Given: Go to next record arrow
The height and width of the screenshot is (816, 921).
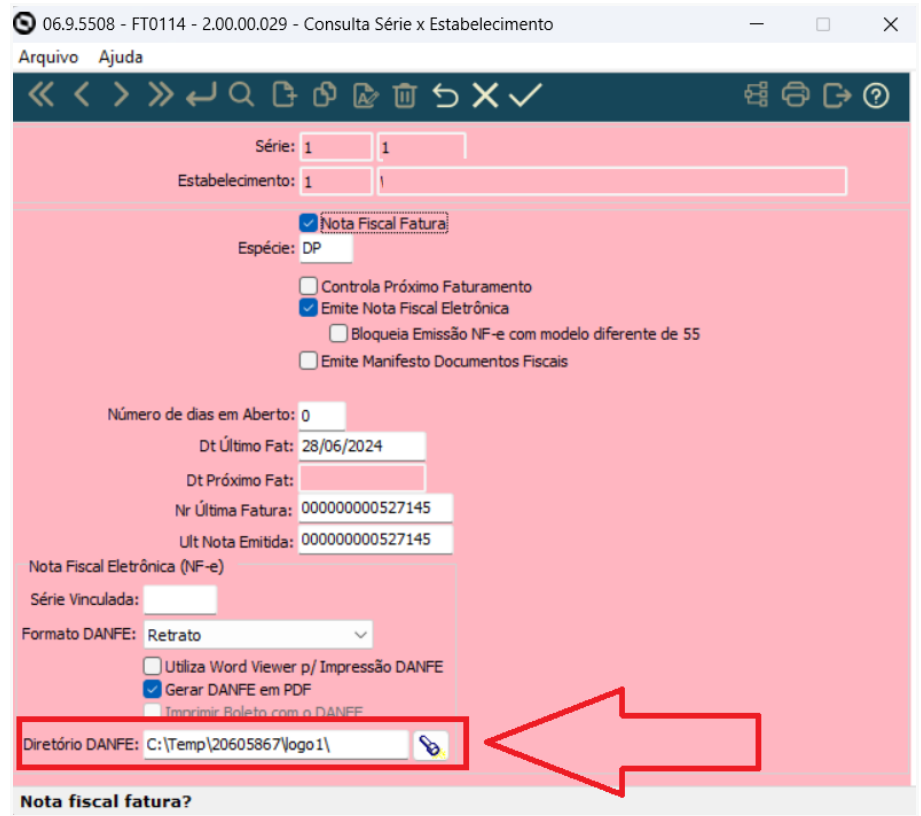Looking at the screenshot, I should click(120, 95).
